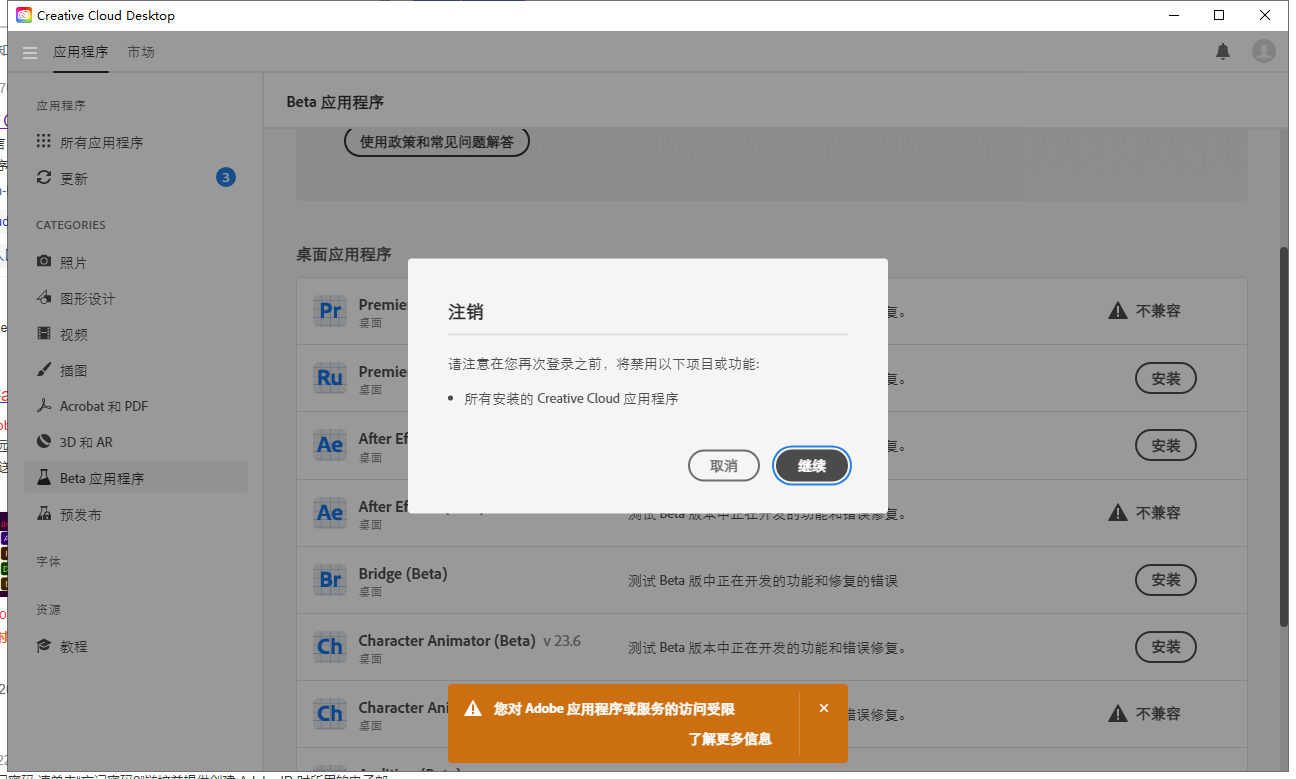This screenshot has width=1296, height=779.
Task: Click the vertical scrollbar of app list
Action: tap(1284, 435)
